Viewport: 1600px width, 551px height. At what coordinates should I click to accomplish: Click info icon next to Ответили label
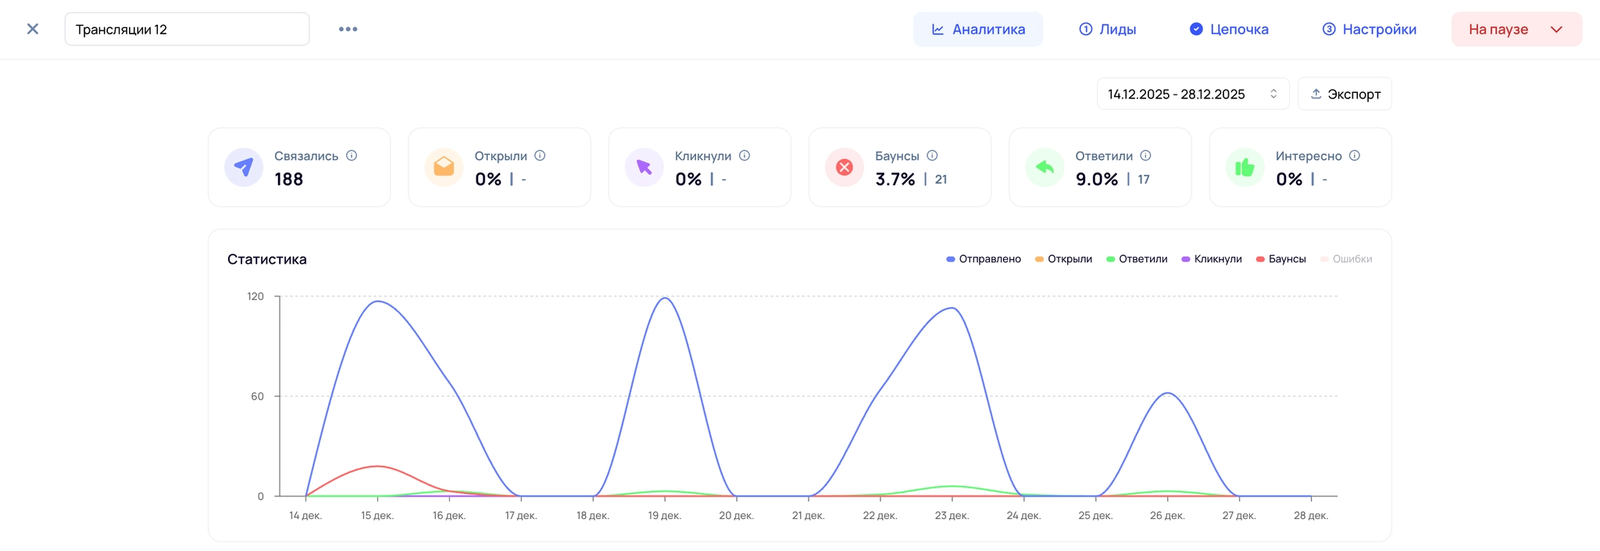[x=1146, y=156]
